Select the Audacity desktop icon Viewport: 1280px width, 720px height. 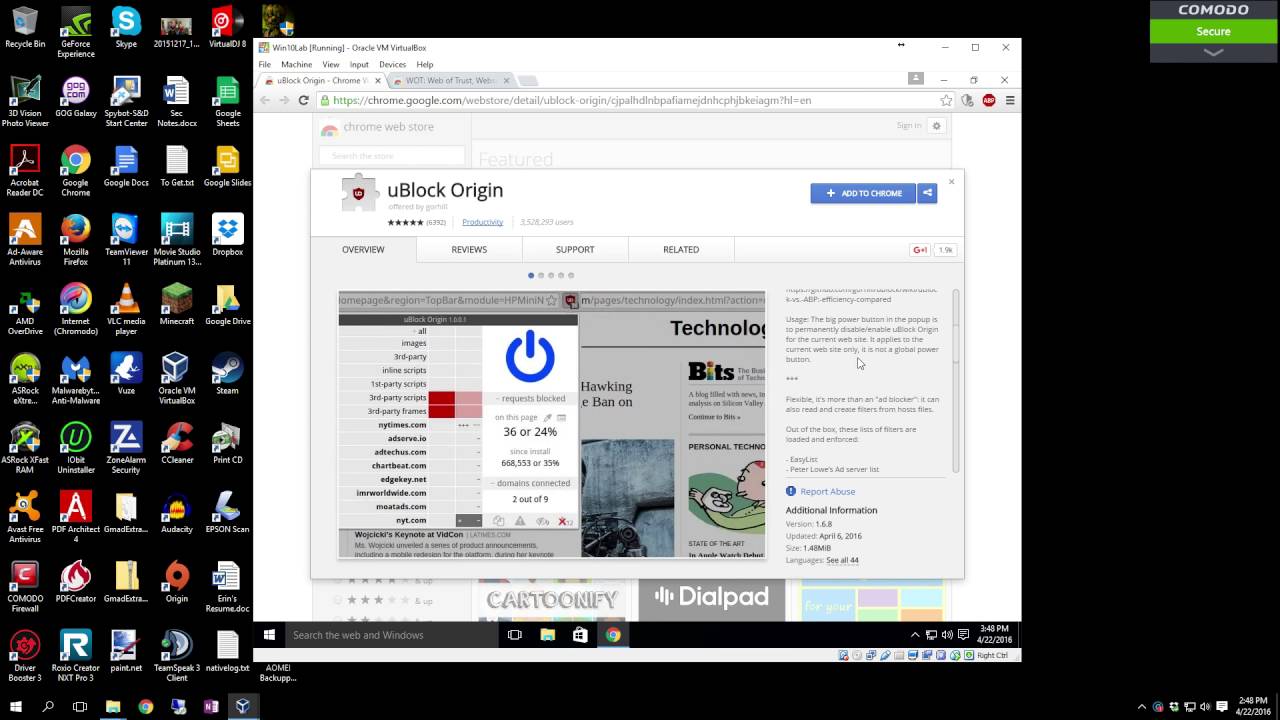tap(176, 511)
